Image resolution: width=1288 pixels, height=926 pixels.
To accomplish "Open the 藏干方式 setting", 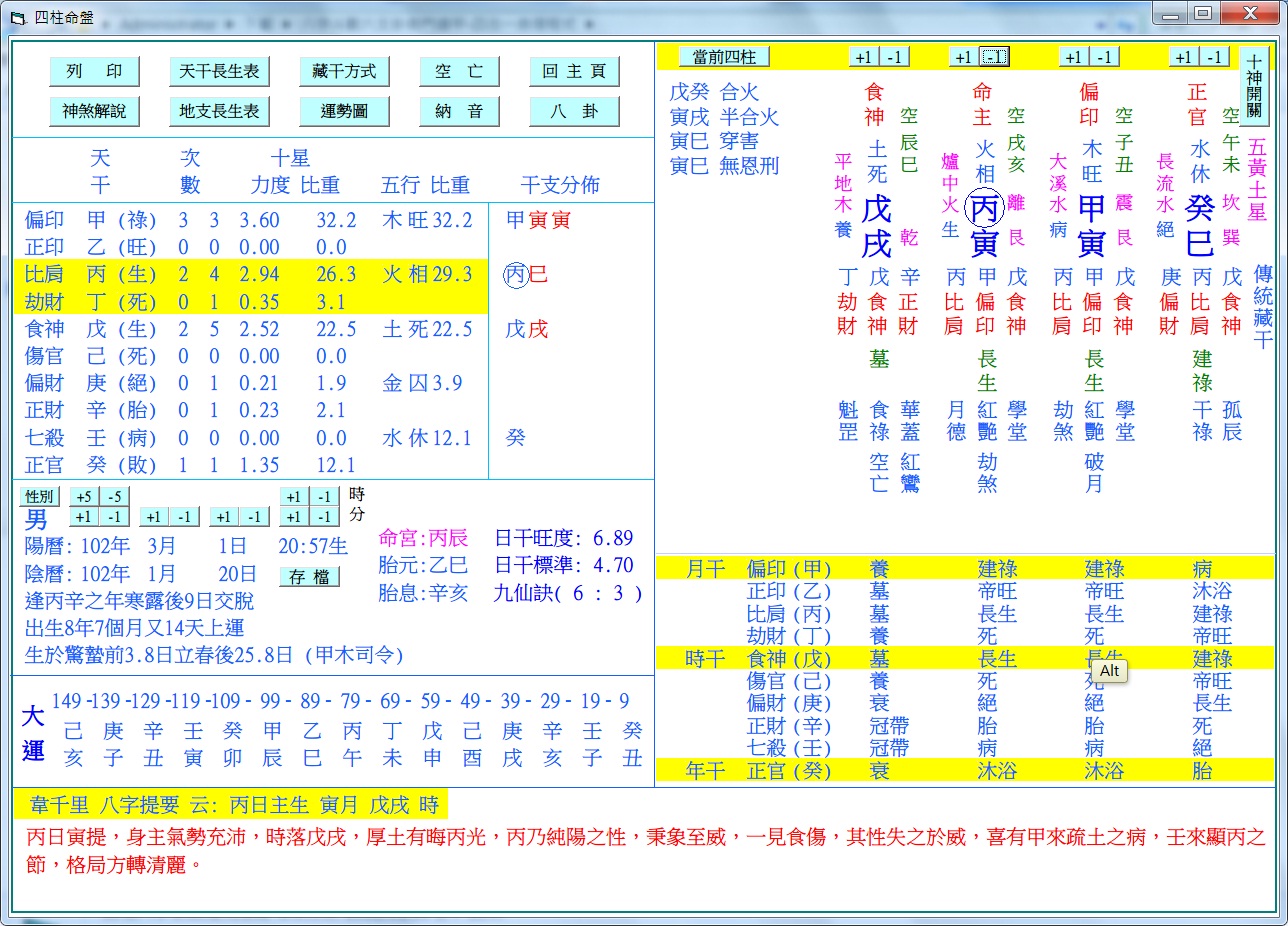I will (344, 72).
